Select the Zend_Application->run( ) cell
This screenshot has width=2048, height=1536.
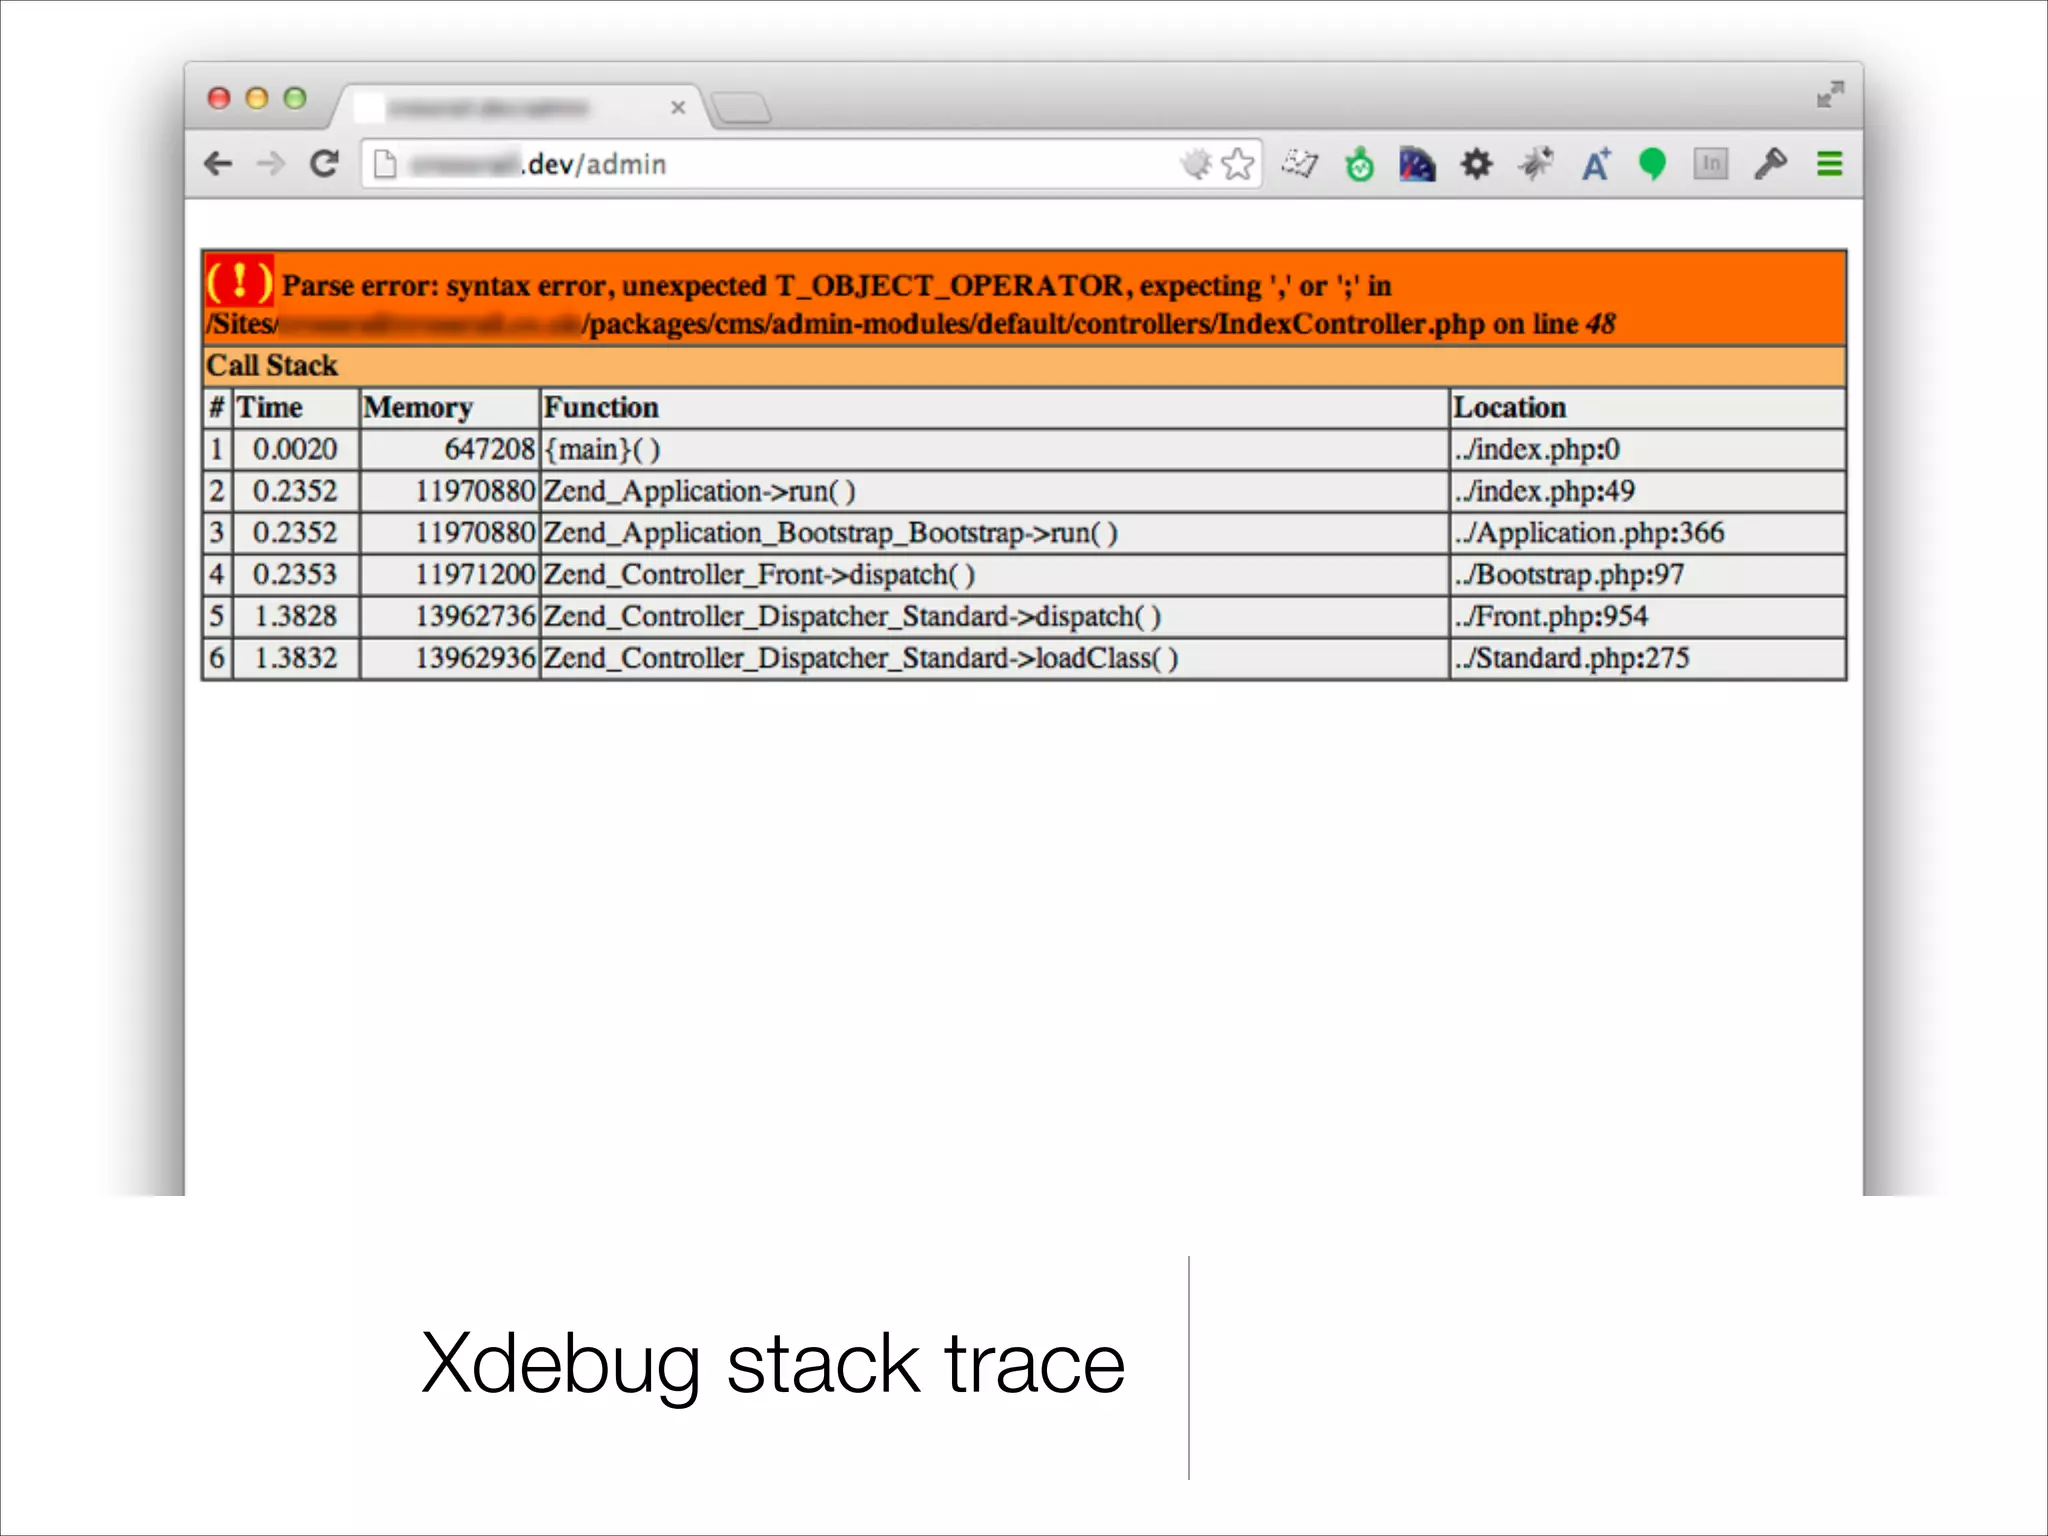(994, 492)
